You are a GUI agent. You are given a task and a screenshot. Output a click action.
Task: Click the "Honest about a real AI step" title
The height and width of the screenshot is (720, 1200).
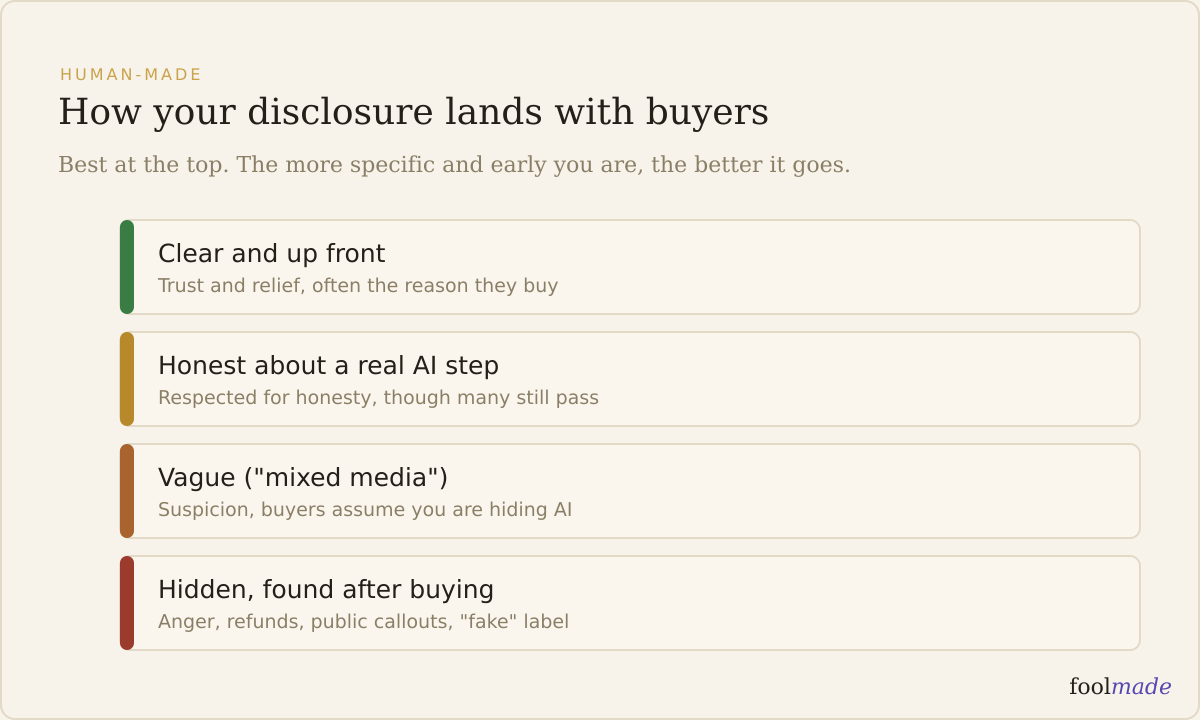coord(328,366)
